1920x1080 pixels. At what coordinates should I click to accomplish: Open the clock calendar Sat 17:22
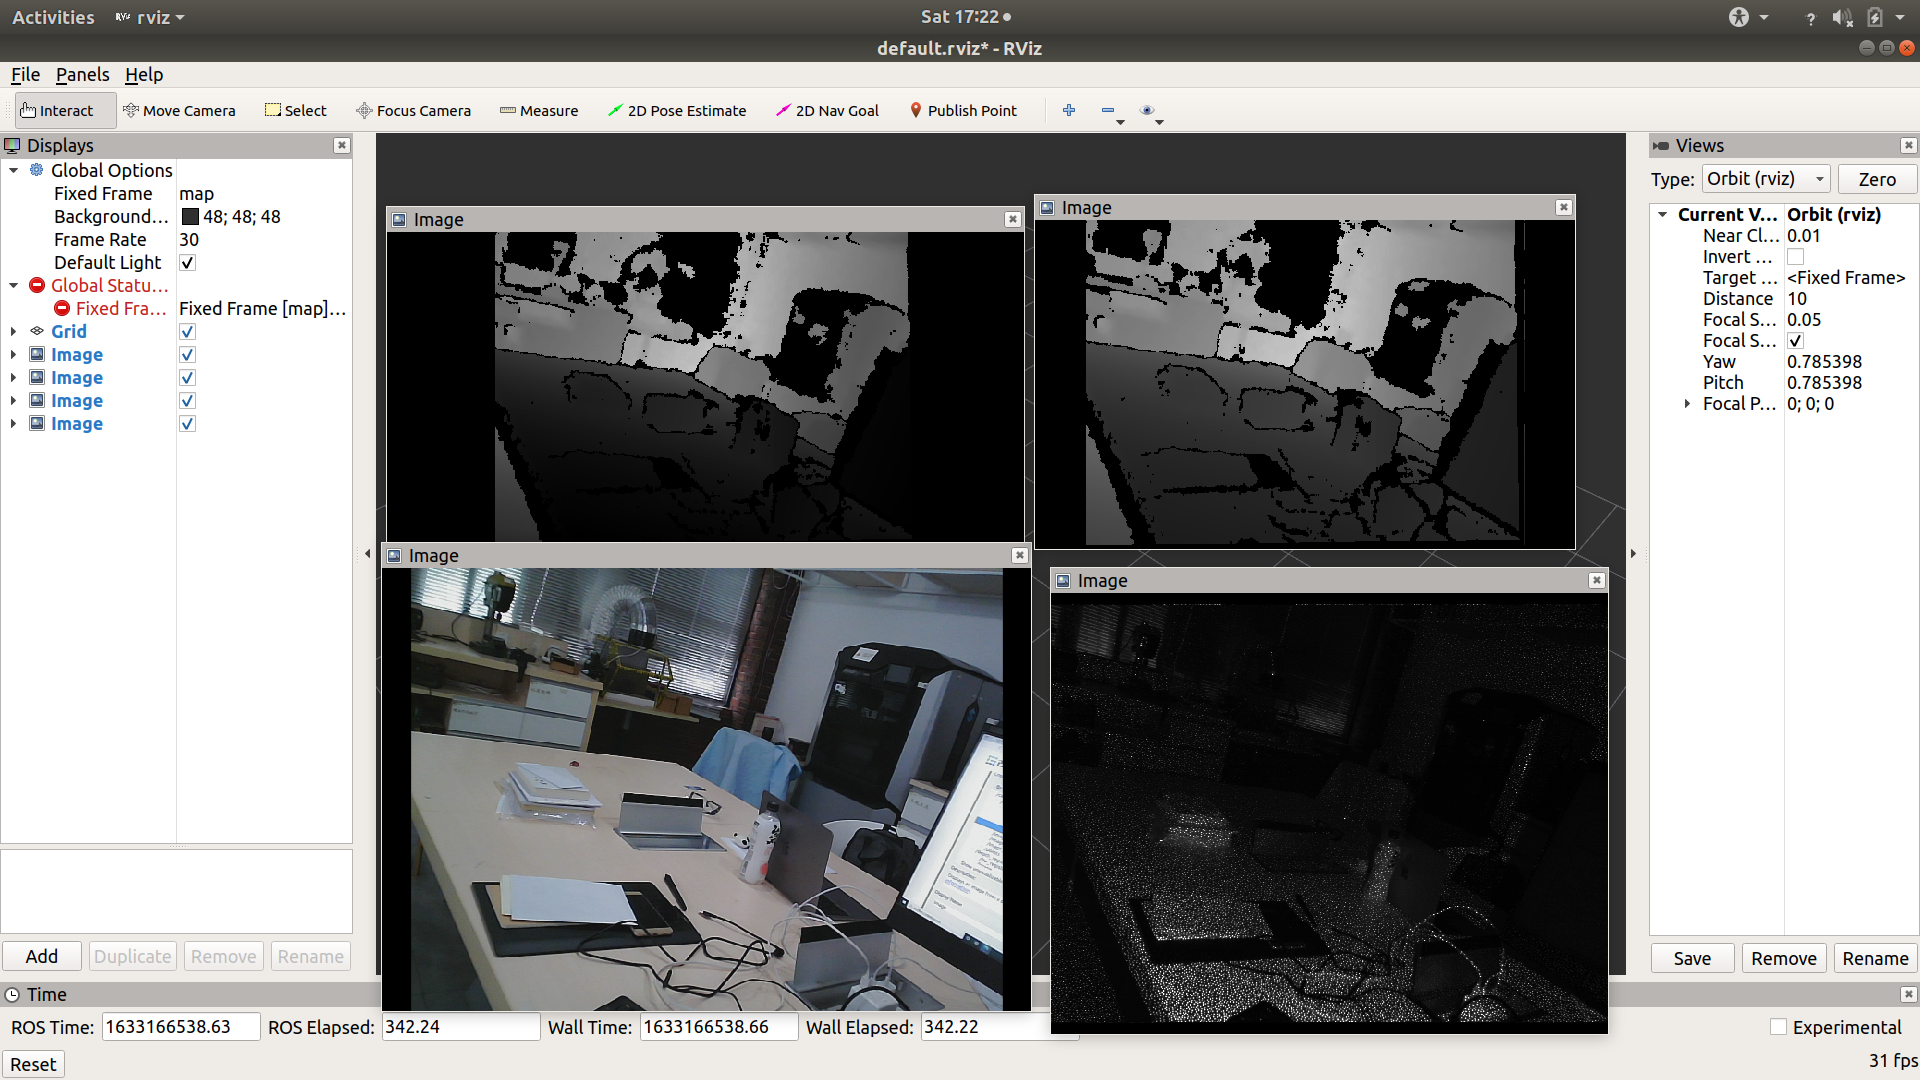(965, 17)
